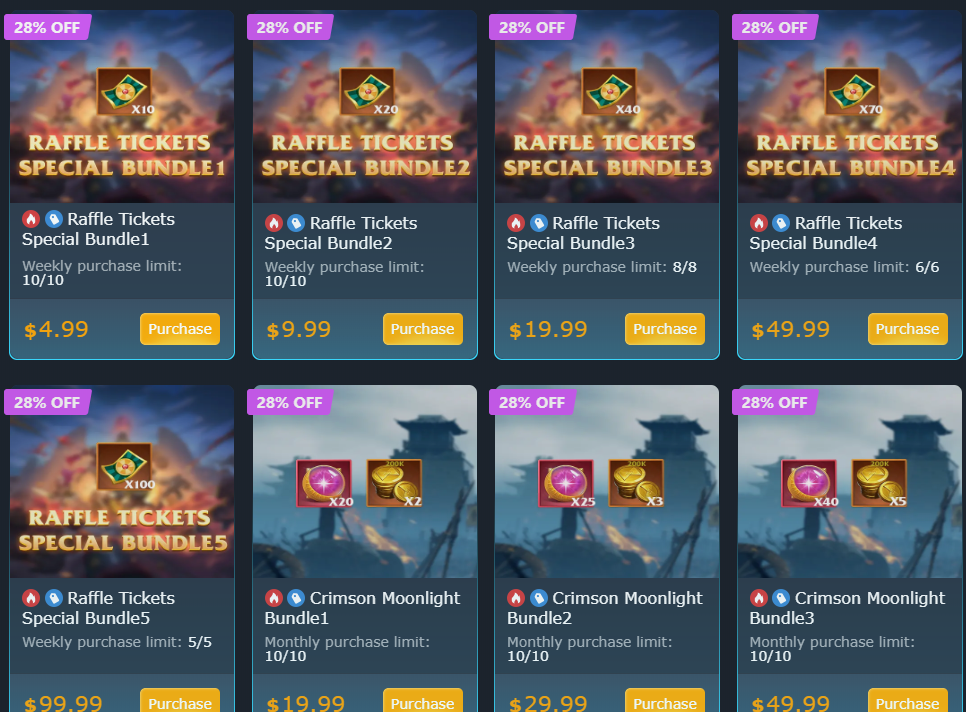
Task: Click the X40 pink gem icon in Crimson Moonlight Bundle3
Action: pyautogui.click(x=809, y=483)
